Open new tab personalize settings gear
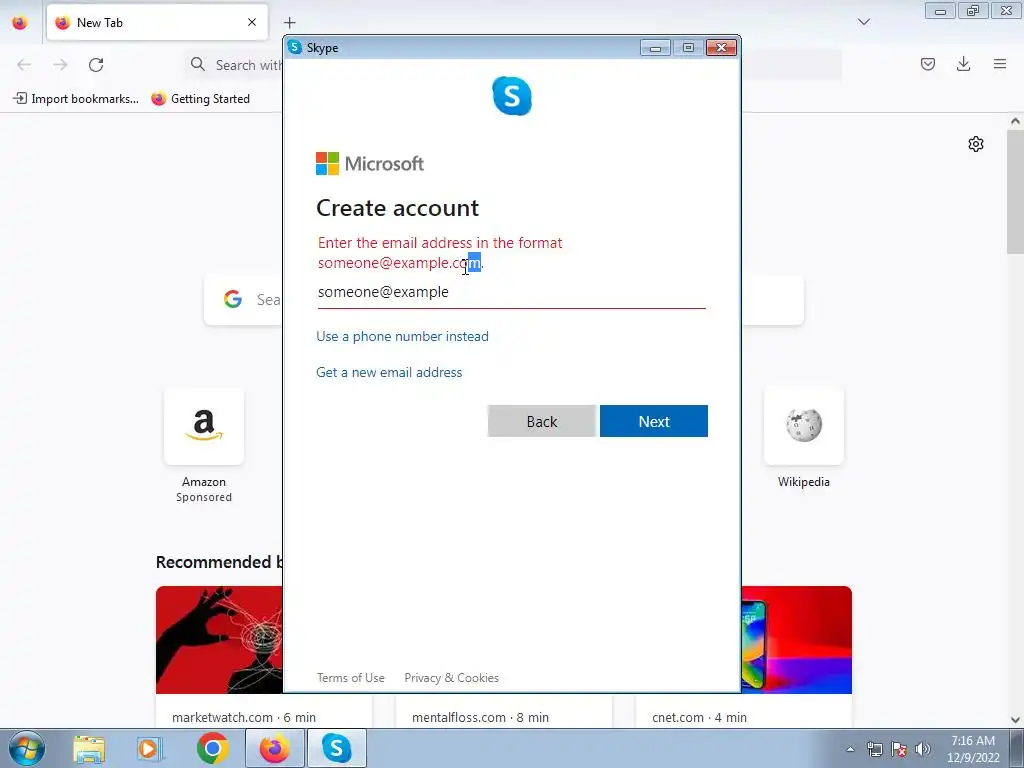 click(976, 144)
